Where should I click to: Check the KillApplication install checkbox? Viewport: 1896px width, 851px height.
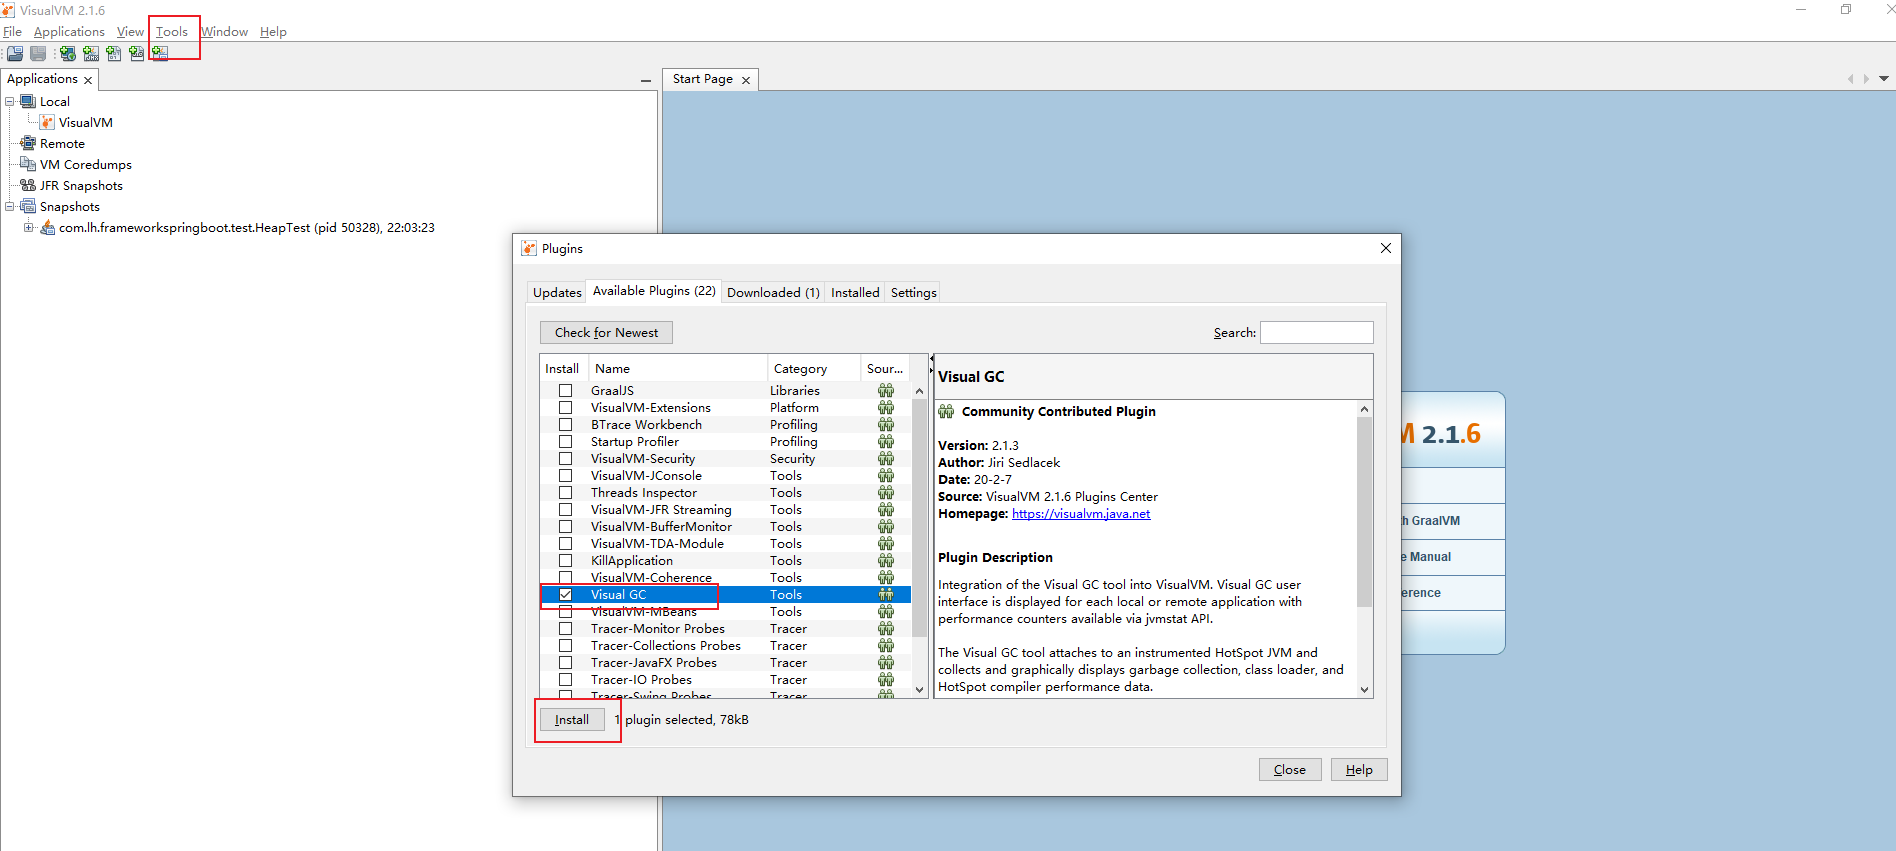[566, 561]
